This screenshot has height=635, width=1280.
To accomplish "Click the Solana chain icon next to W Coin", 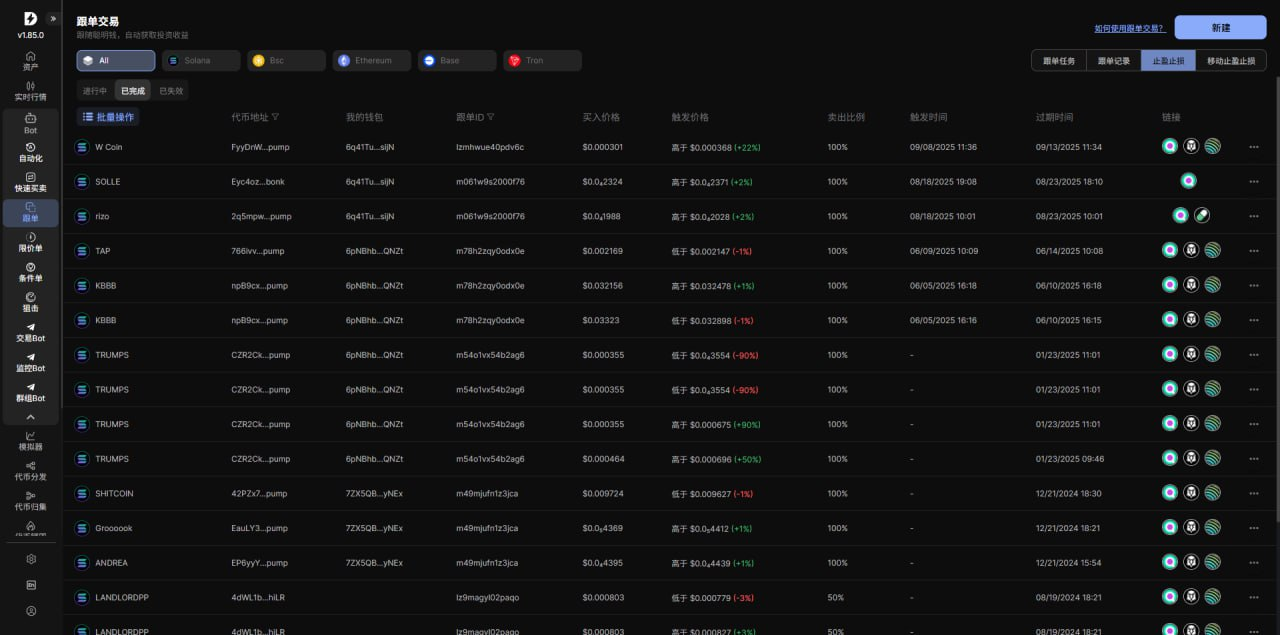I will pos(82,147).
